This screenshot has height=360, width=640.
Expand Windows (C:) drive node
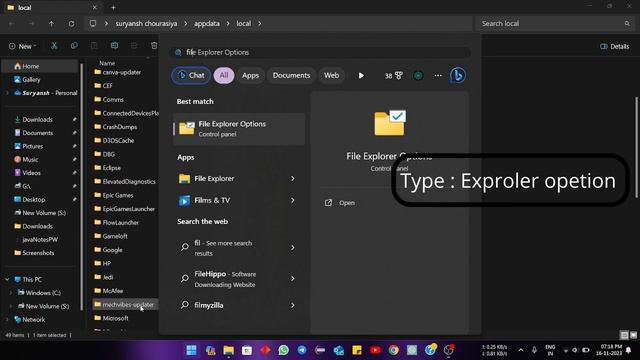tap(11, 293)
